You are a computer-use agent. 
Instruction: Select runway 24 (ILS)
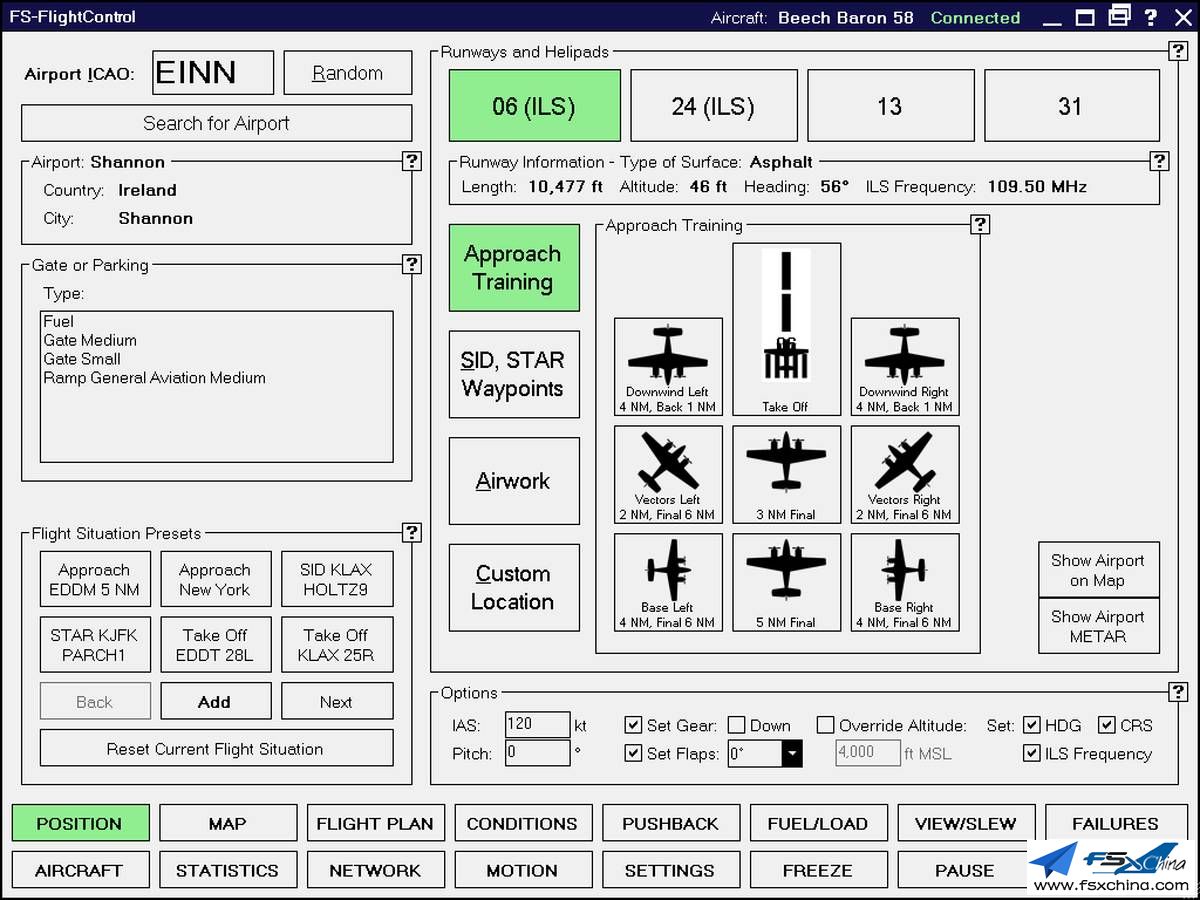click(x=713, y=105)
